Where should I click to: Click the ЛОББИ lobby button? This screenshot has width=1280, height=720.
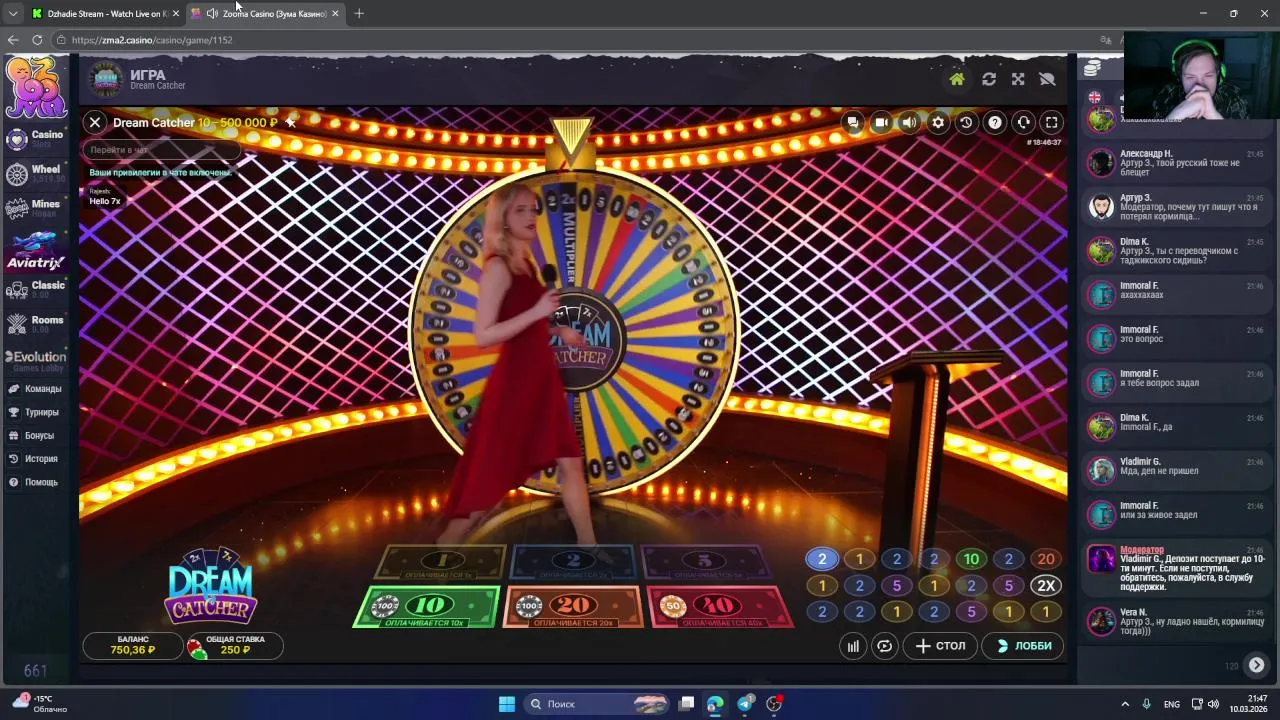pyautogui.click(x=1024, y=646)
